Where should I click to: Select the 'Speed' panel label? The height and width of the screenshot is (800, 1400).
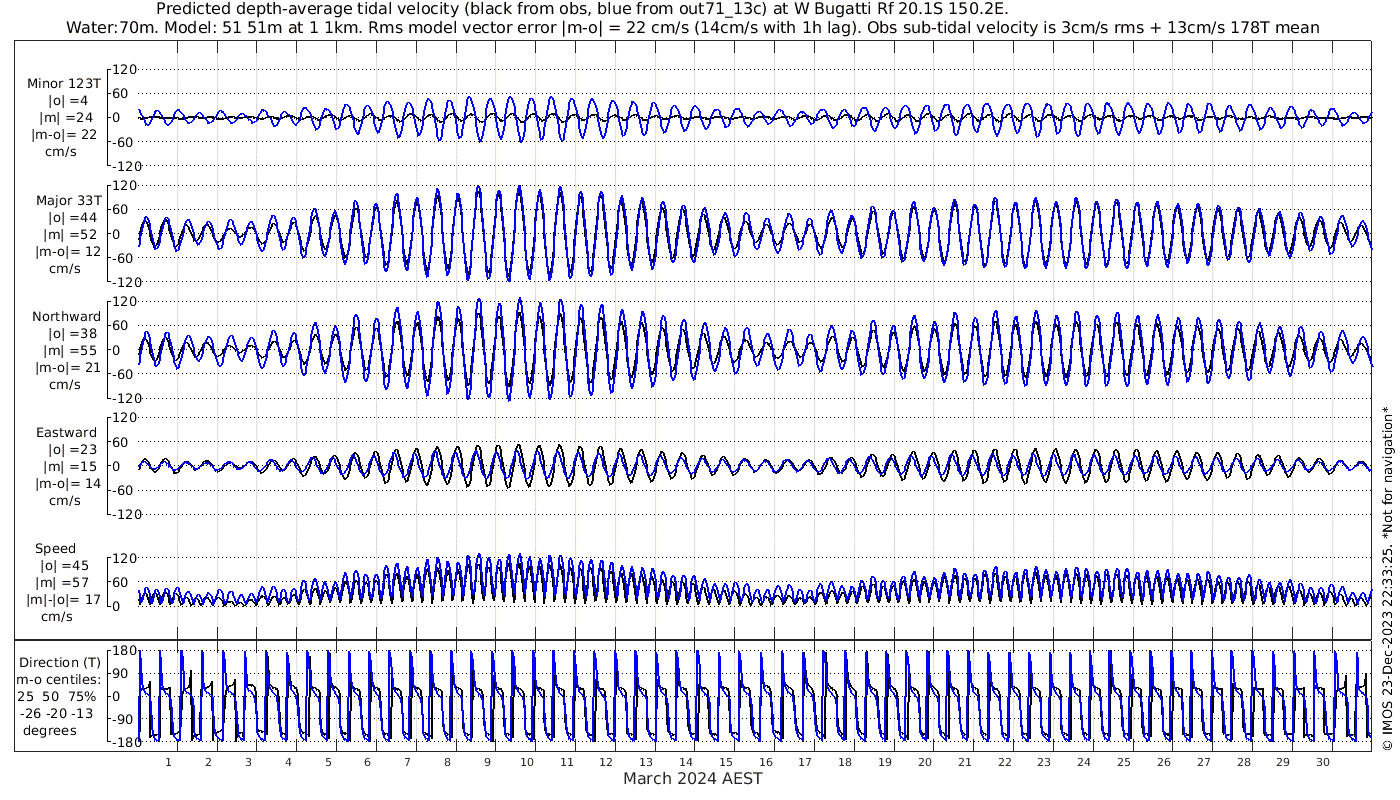point(55,549)
